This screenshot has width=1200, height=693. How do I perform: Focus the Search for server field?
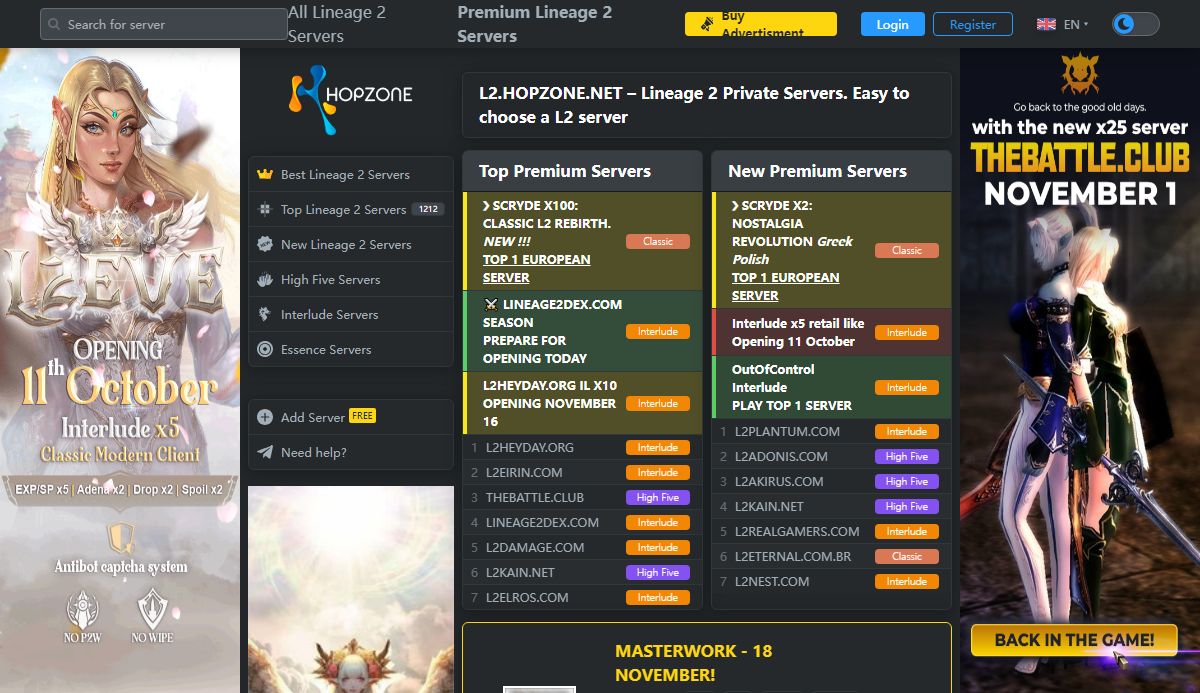[164, 24]
